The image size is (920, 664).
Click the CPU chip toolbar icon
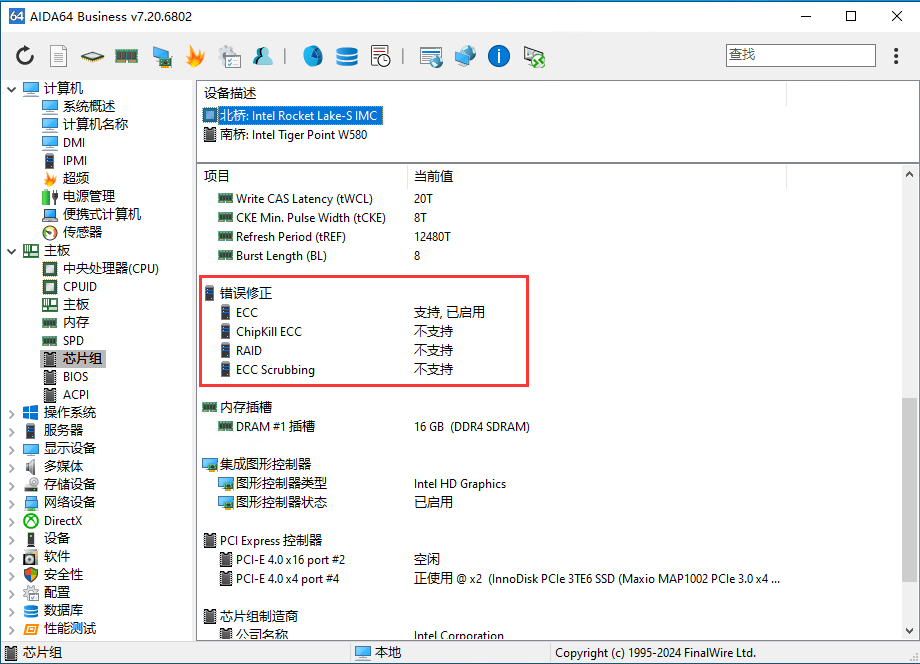pos(92,56)
